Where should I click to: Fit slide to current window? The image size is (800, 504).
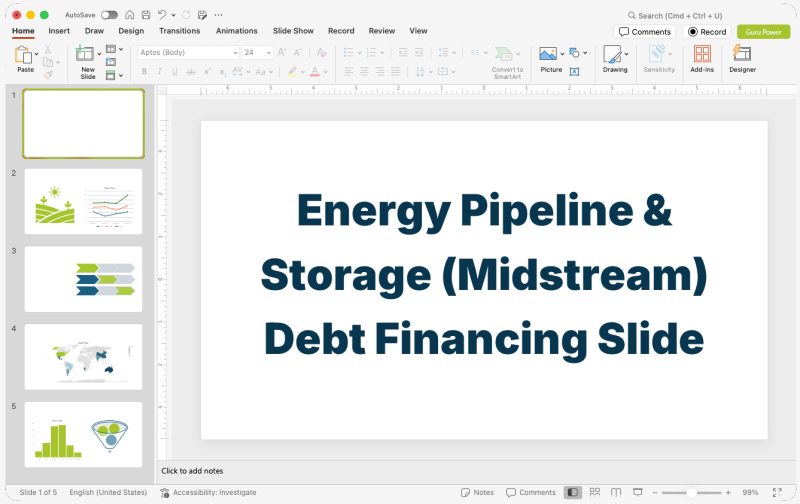pyautogui.click(x=777, y=492)
